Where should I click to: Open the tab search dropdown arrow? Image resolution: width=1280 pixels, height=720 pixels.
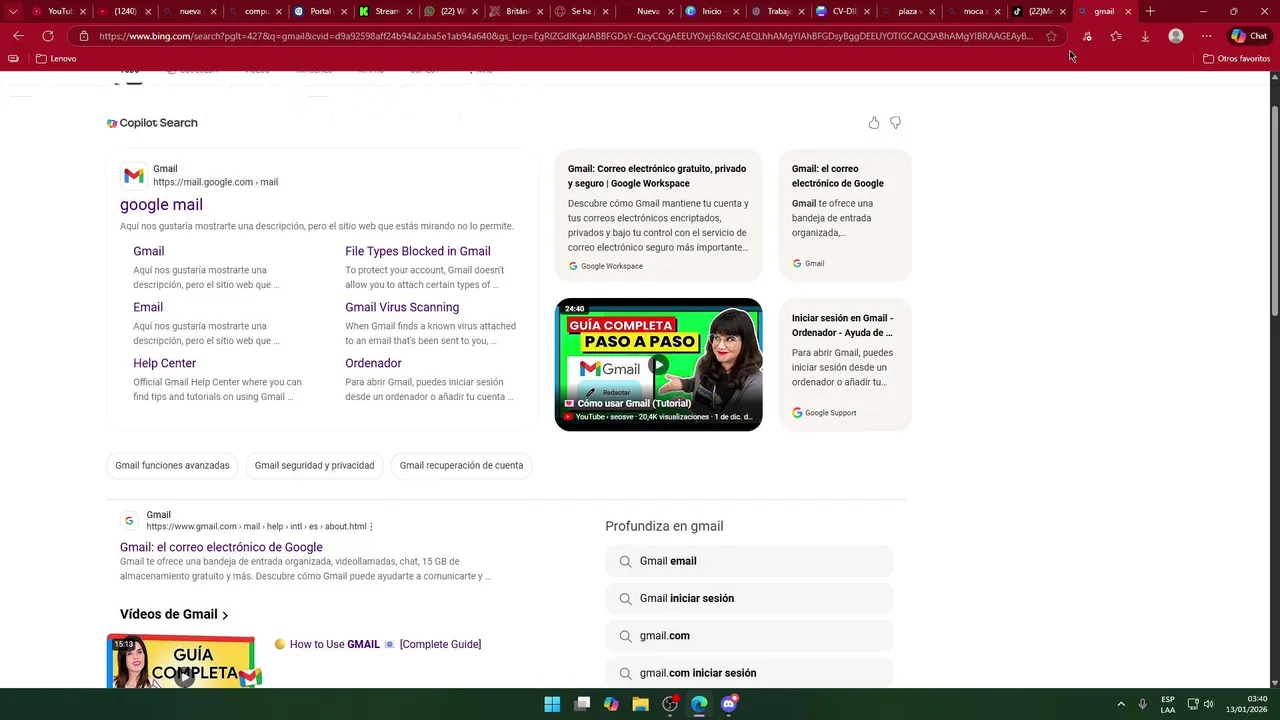[x=13, y=11]
